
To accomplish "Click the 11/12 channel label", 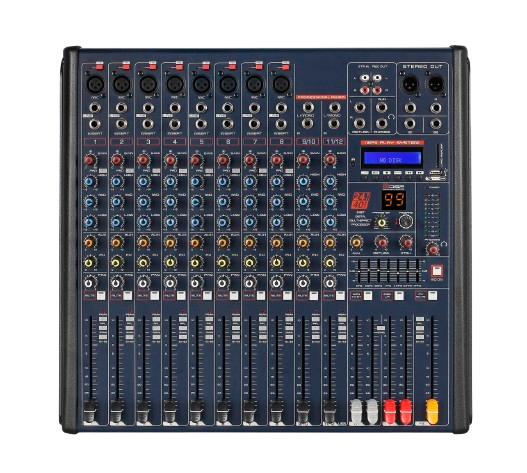I will (335, 142).
